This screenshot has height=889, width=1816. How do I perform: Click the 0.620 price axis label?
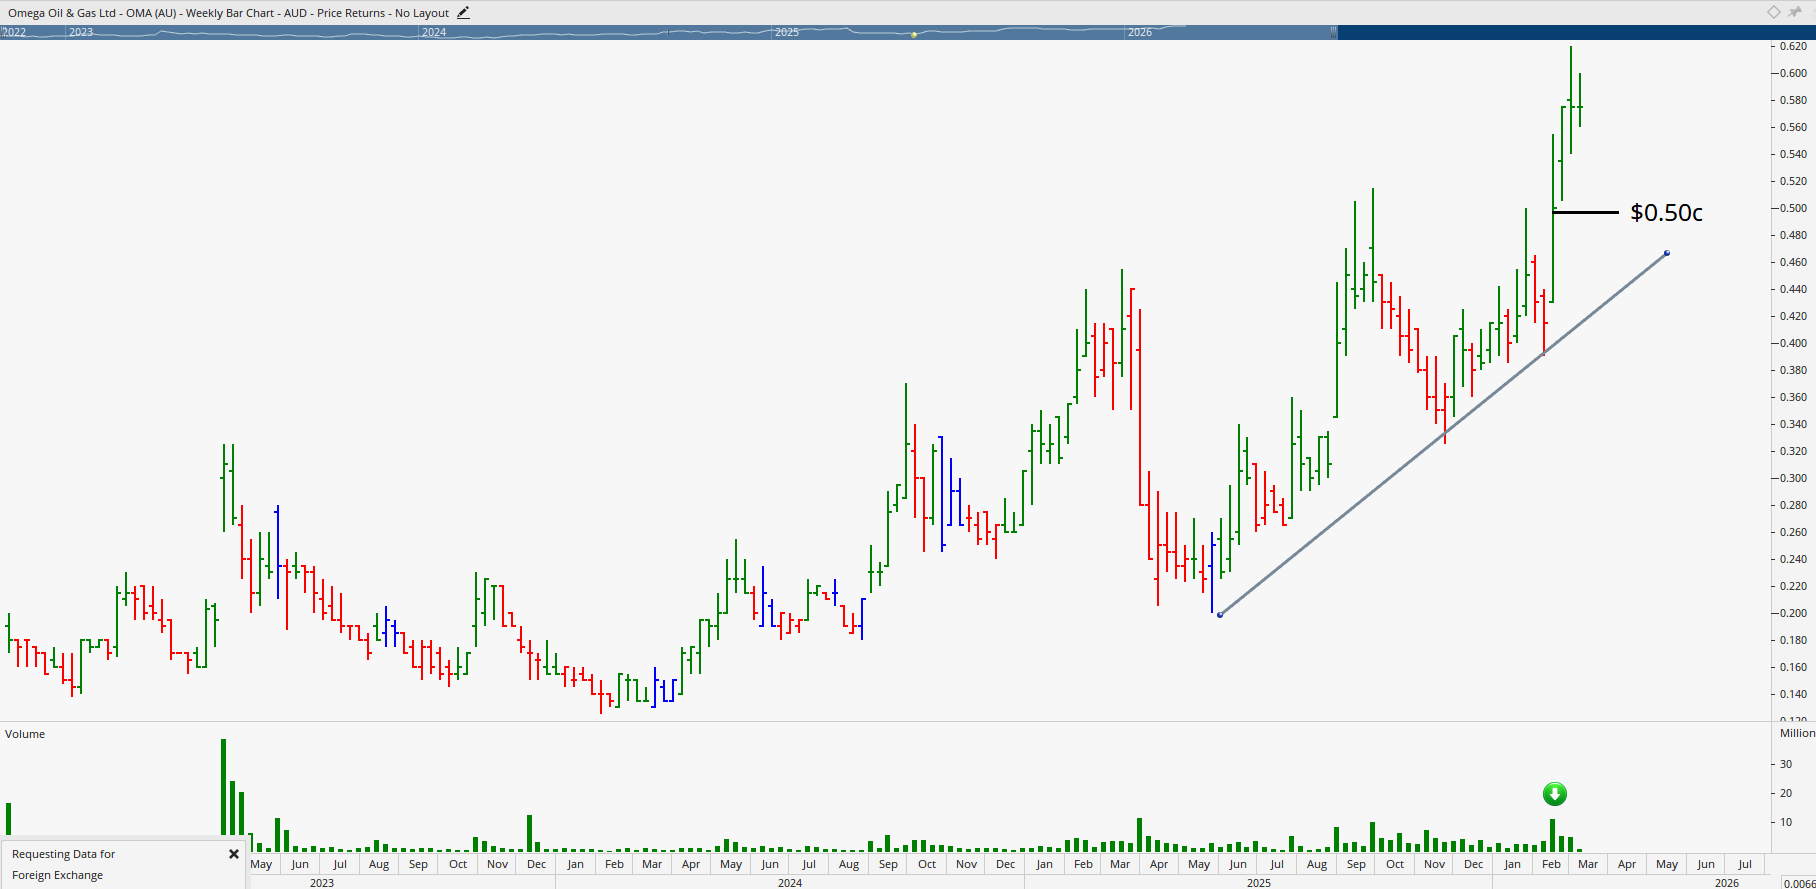(x=1793, y=46)
